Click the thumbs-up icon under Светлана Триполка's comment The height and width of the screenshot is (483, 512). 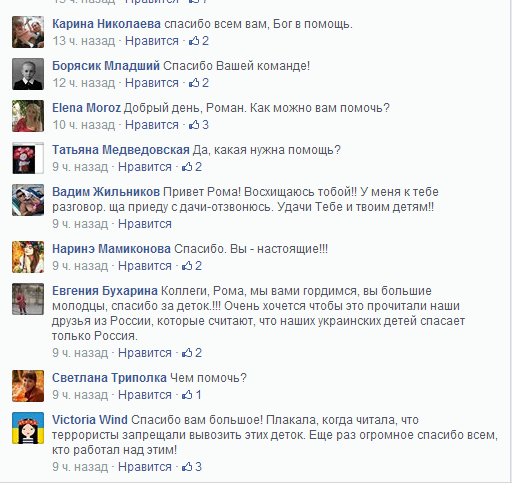coord(187,395)
